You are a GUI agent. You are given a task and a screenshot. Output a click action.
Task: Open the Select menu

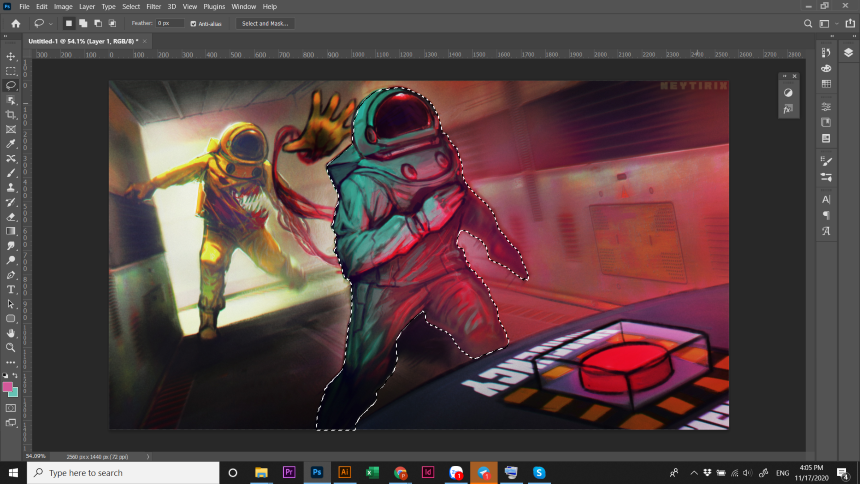point(131,6)
